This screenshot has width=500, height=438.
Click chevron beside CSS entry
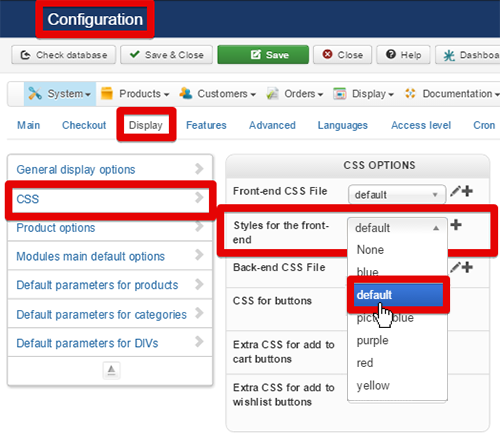point(199,198)
